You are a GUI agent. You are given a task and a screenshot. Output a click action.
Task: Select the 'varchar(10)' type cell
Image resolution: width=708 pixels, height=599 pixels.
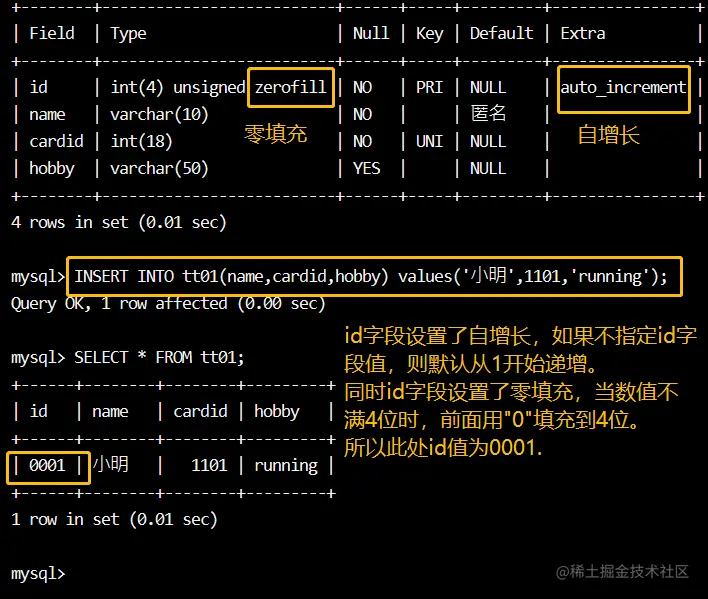159,115
